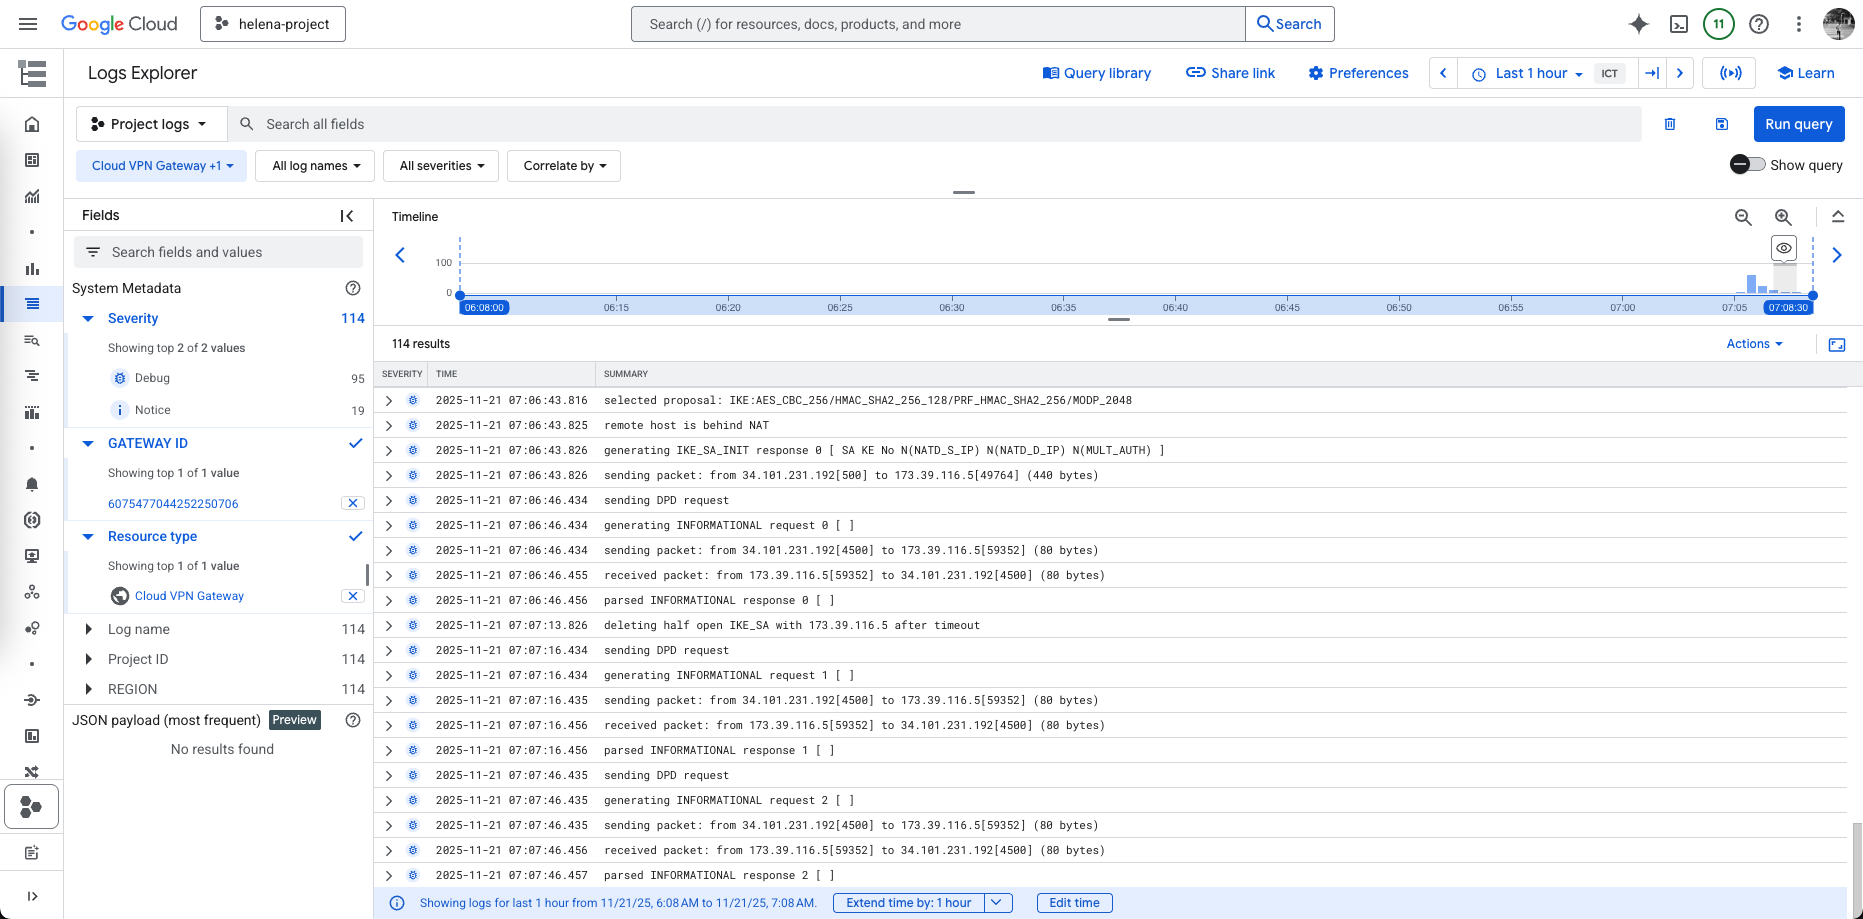Save the current query icon

pos(1722,124)
